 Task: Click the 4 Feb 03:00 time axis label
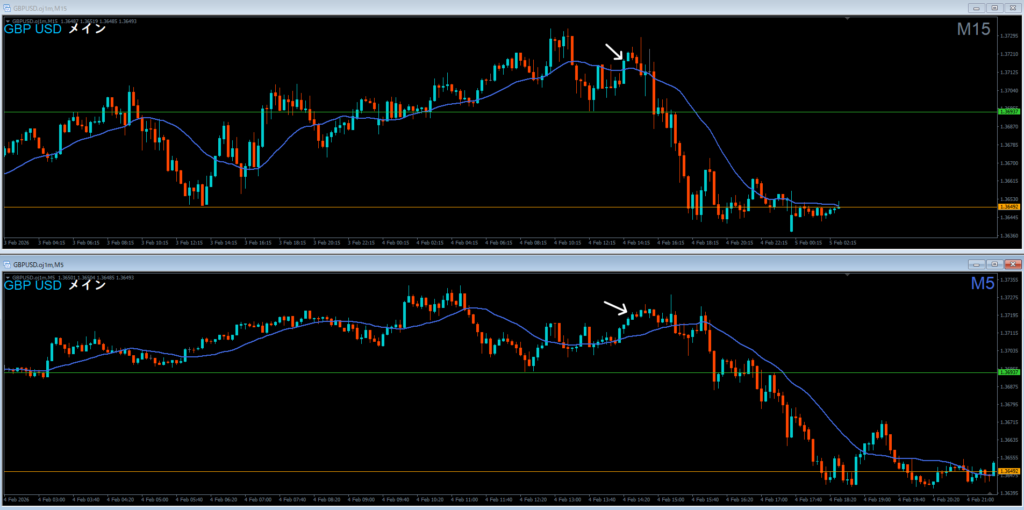pyautogui.click(x=52, y=500)
